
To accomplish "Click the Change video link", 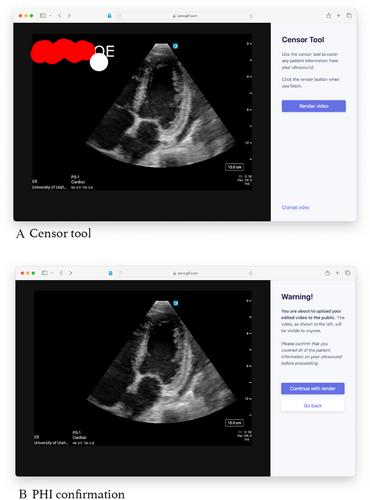I will point(295,207).
